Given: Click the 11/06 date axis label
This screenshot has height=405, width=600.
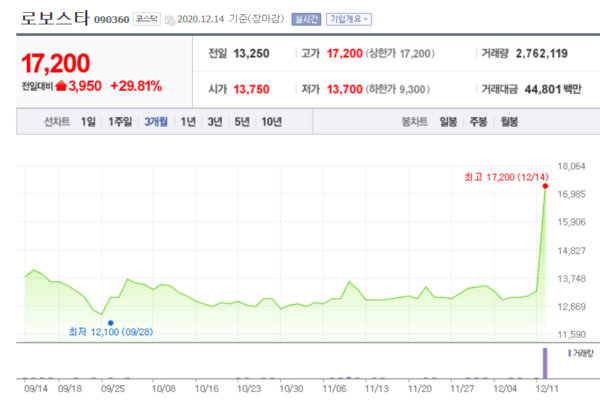Looking at the screenshot, I should click(x=334, y=389).
